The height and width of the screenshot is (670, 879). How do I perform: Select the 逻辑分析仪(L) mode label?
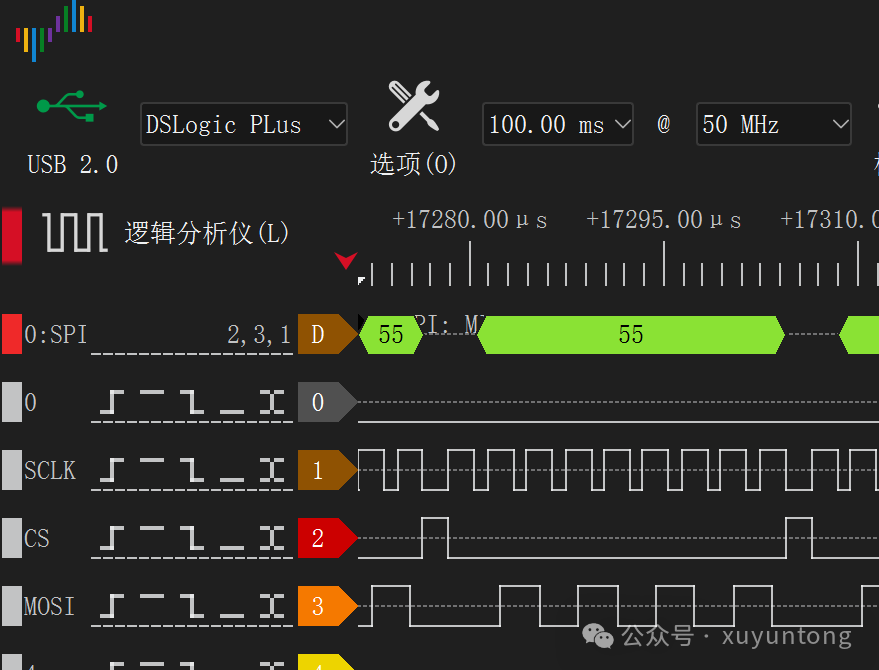click(206, 233)
